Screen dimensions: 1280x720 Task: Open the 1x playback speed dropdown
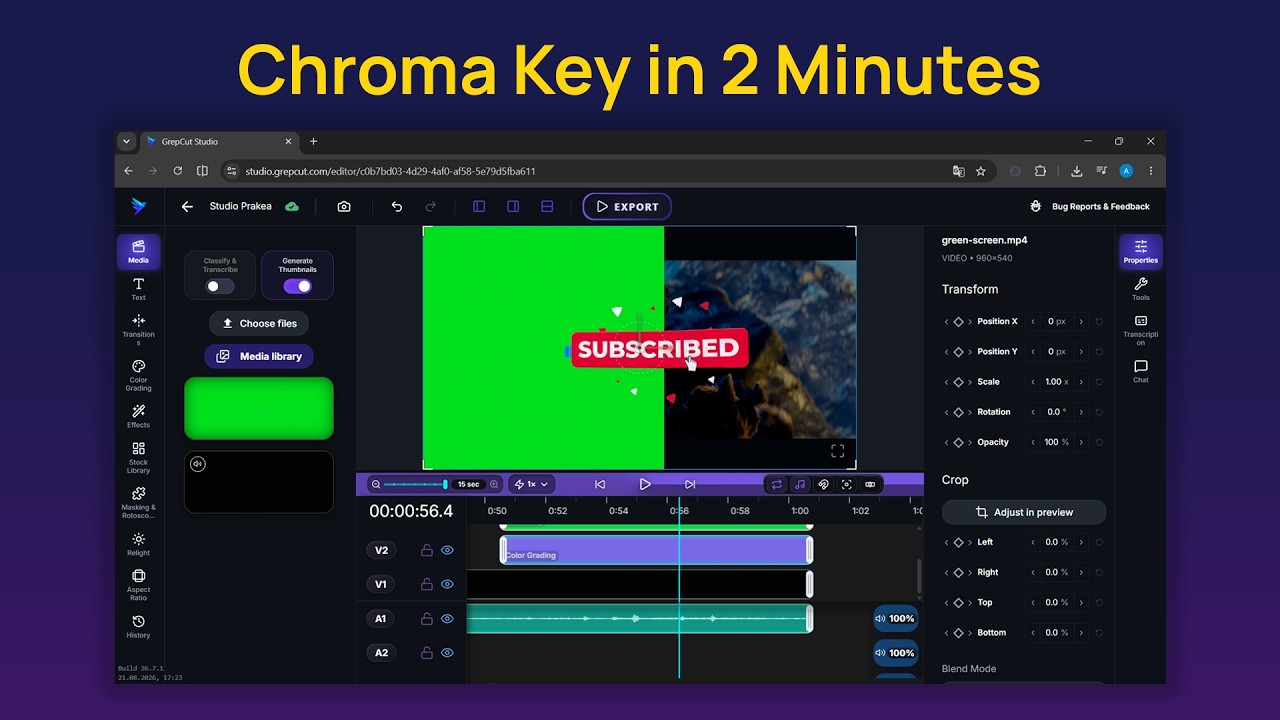(531, 484)
